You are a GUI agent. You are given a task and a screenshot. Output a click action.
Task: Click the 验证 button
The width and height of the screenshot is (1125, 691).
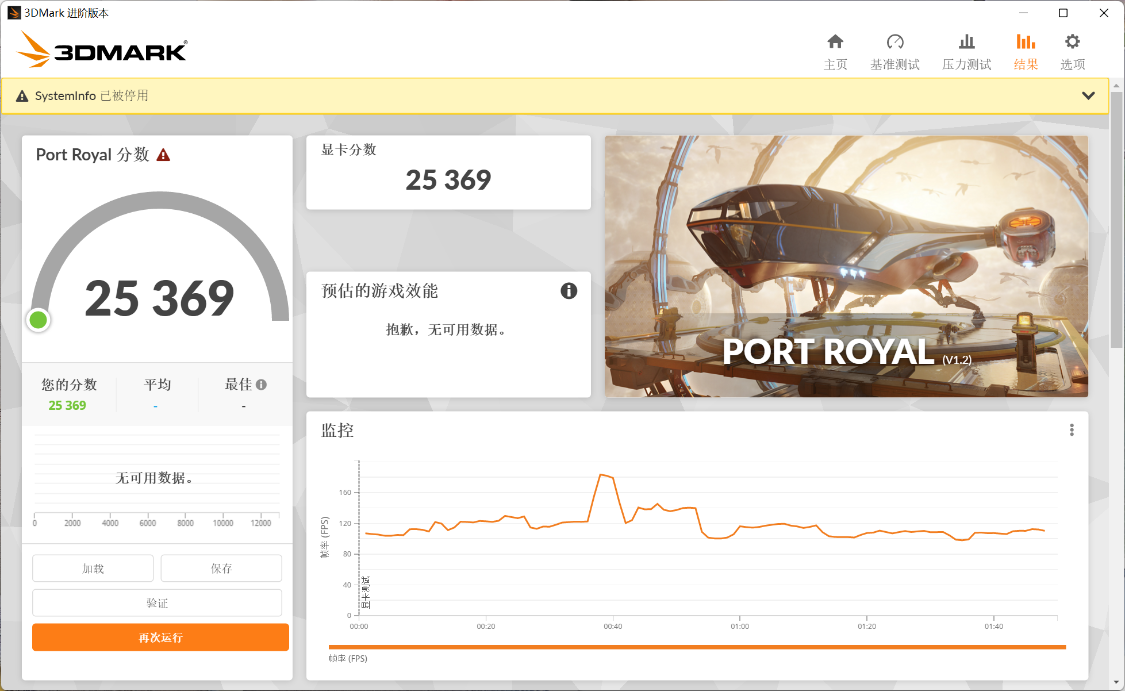coord(157,603)
